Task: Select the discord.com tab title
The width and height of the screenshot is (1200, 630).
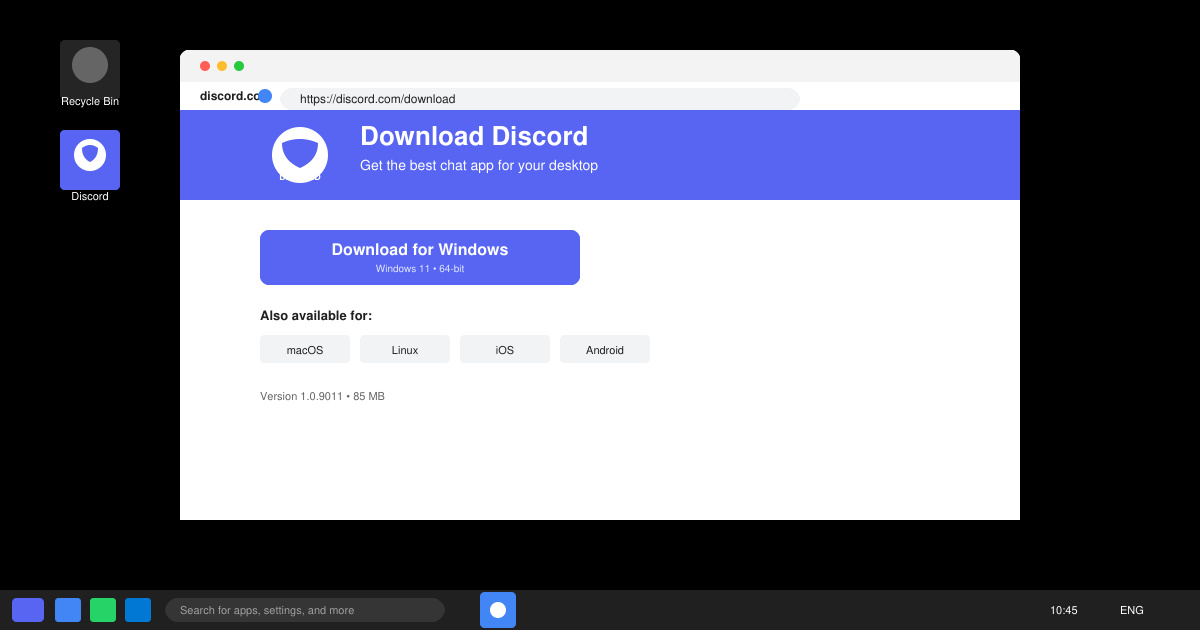Action: tap(229, 96)
